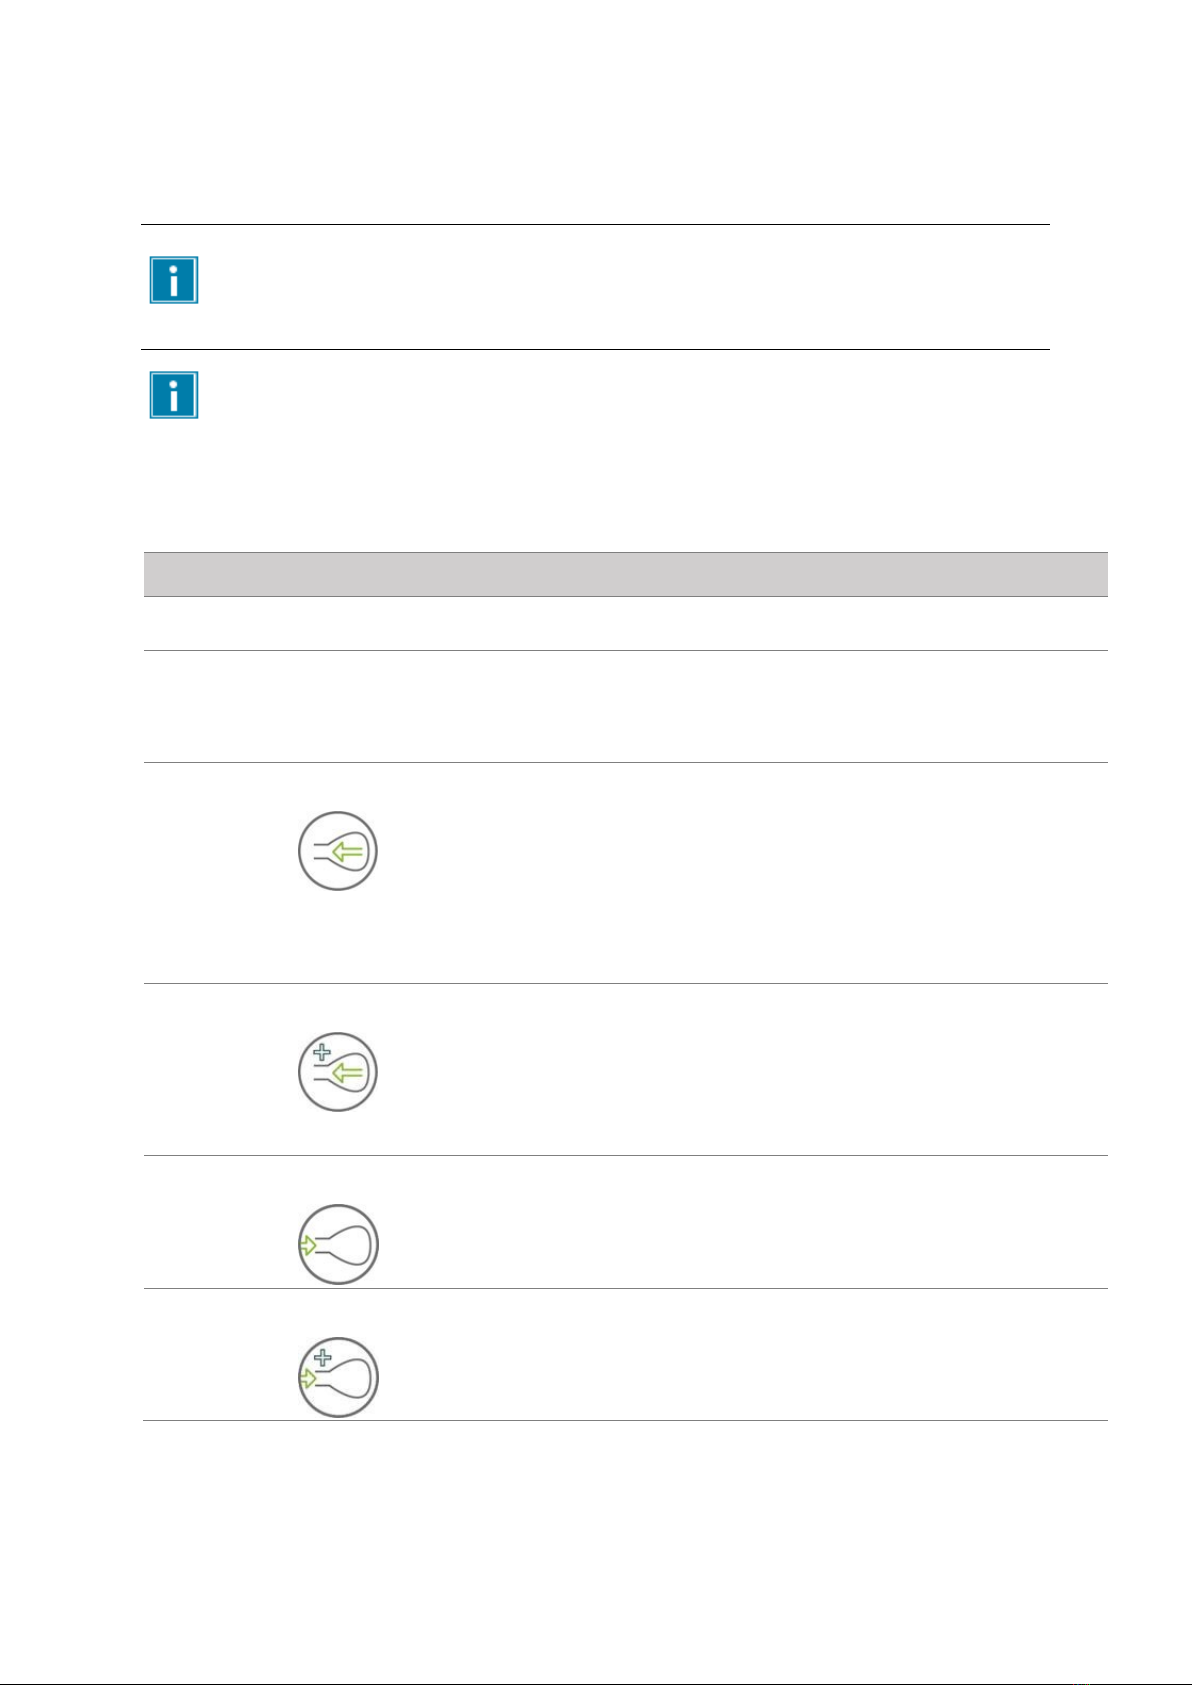
Task: Click small green arrow on third bulb icon
Action: point(307,1245)
